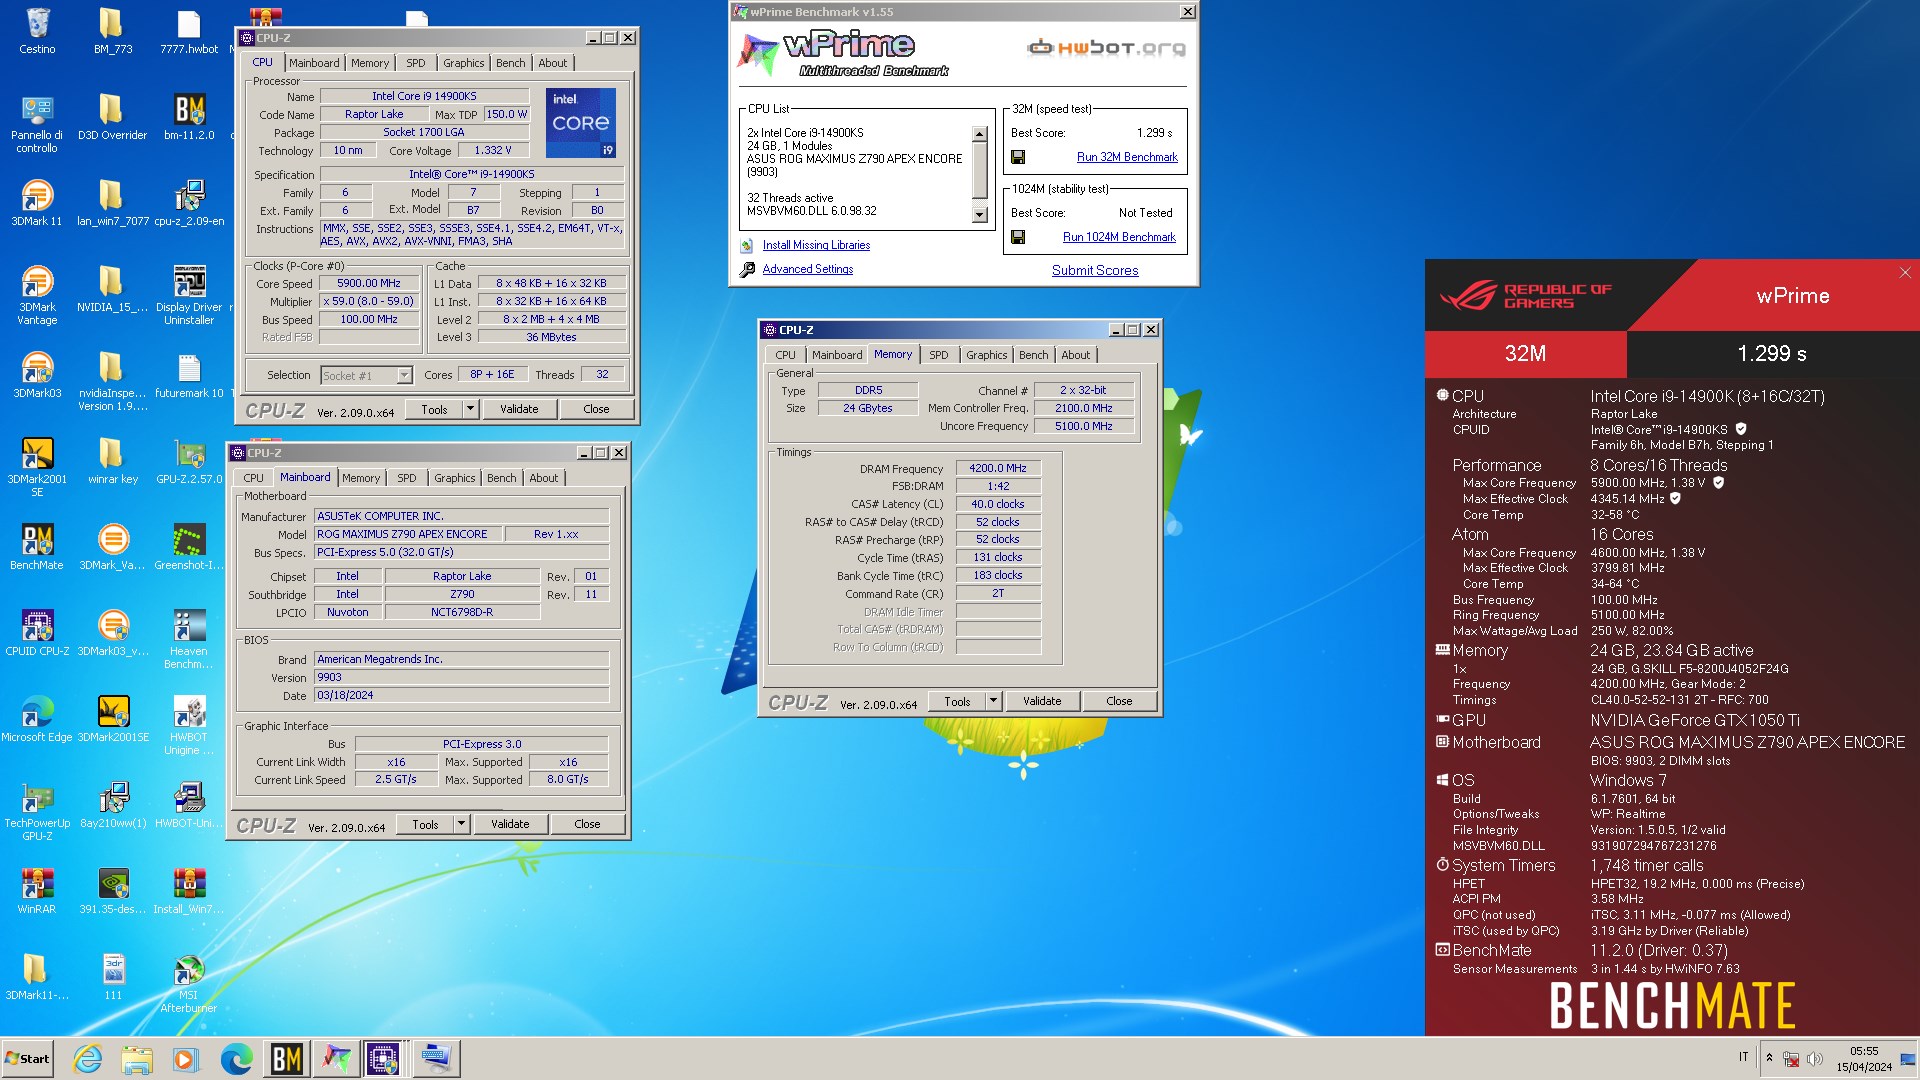Open the Bench tab in CPU-Z CPU window
1920x1080 pixels.
pyautogui.click(x=510, y=63)
